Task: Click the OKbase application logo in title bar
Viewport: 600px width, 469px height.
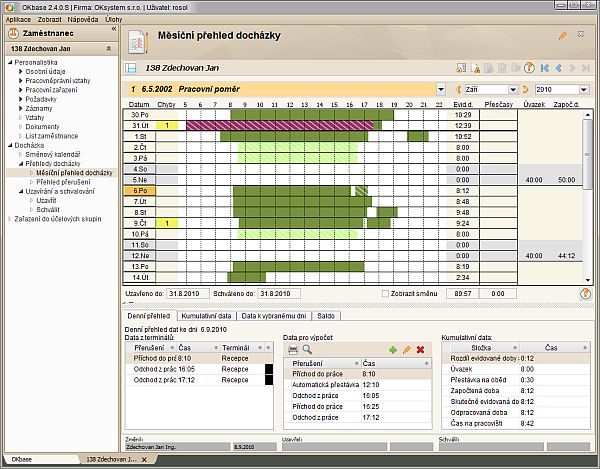Action: tap(10, 7)
